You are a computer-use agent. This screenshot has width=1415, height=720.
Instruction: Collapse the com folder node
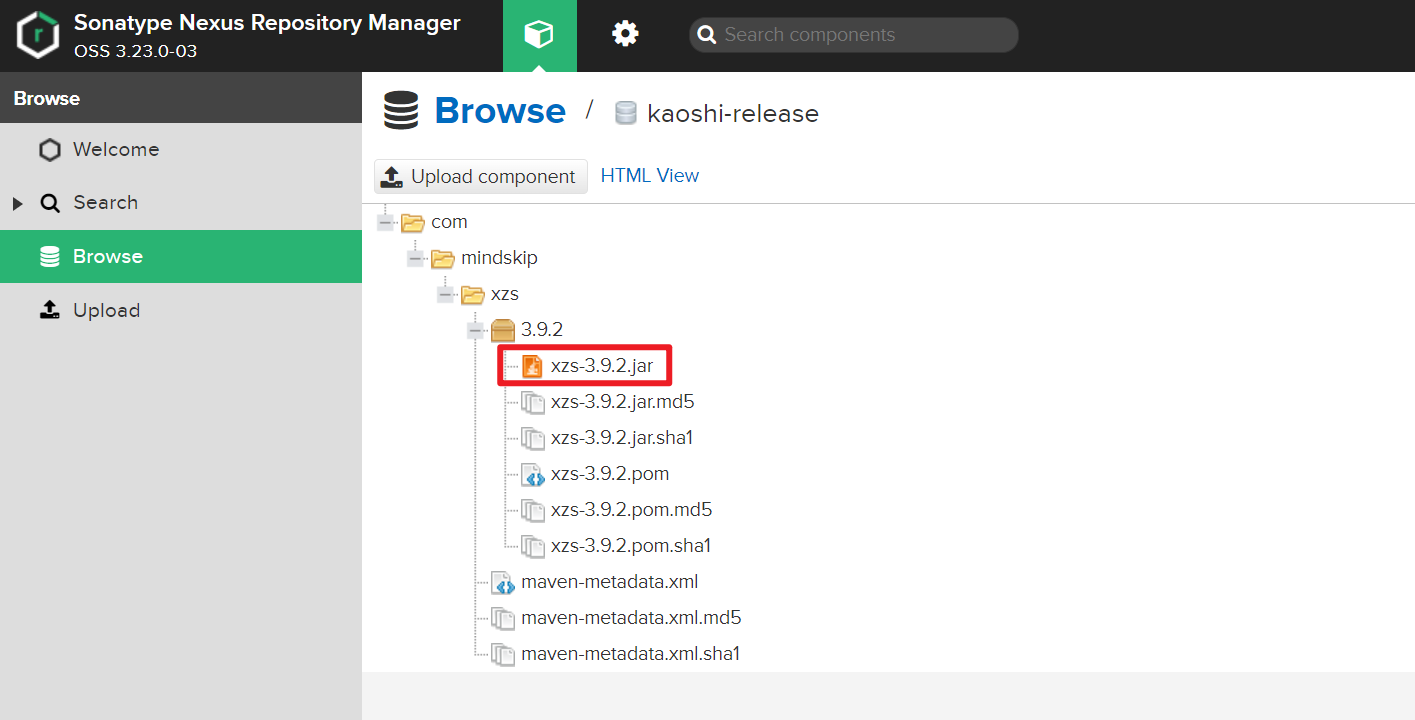[386, 222]
